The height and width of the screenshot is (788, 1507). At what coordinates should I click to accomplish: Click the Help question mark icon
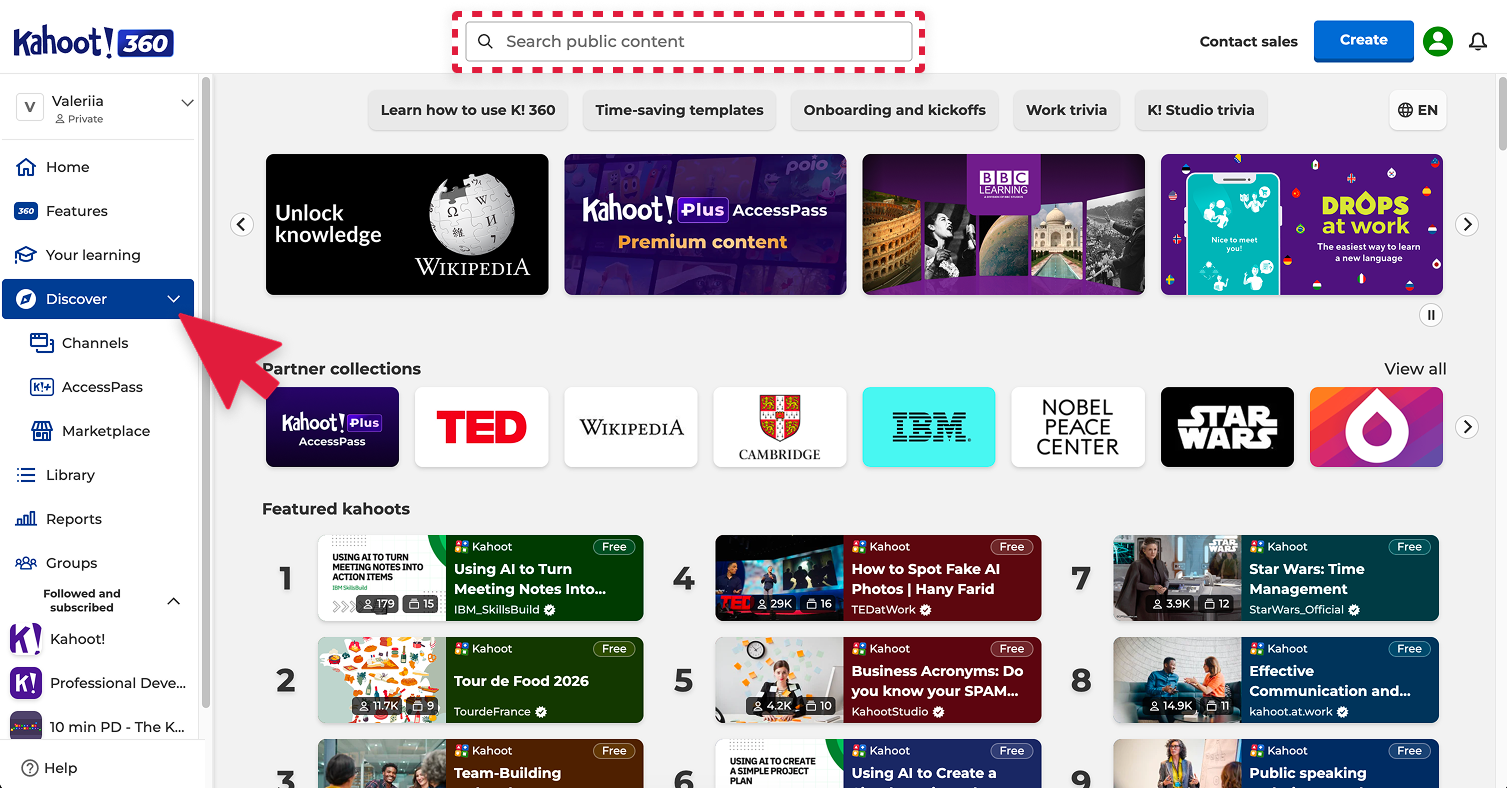(x=30, y=768)
